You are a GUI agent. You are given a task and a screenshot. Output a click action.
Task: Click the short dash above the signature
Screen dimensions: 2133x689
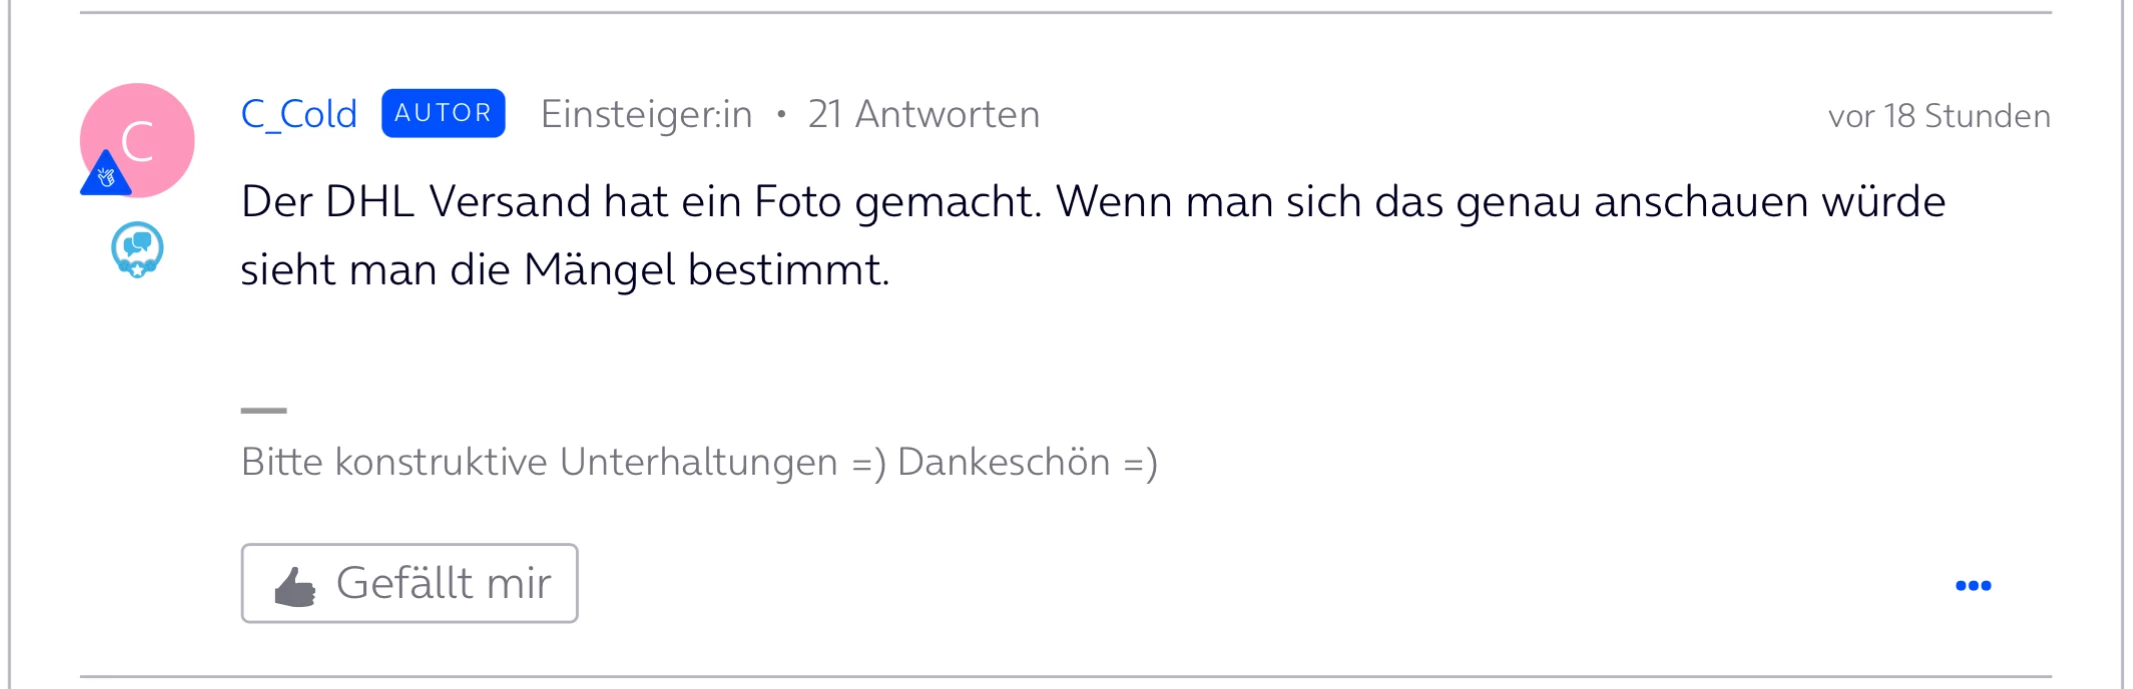(264, 410)
